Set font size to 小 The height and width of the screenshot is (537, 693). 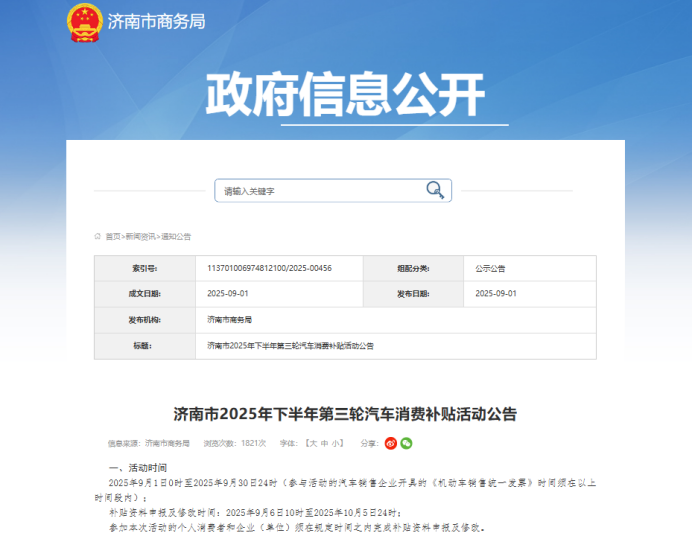click(335, 443)
